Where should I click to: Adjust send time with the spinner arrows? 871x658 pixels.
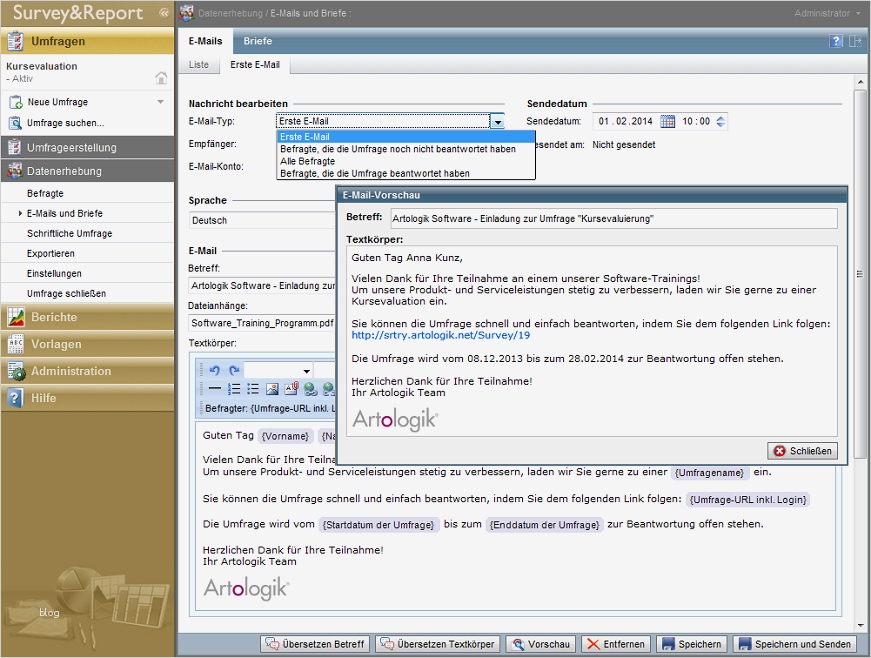pos(721,121)
